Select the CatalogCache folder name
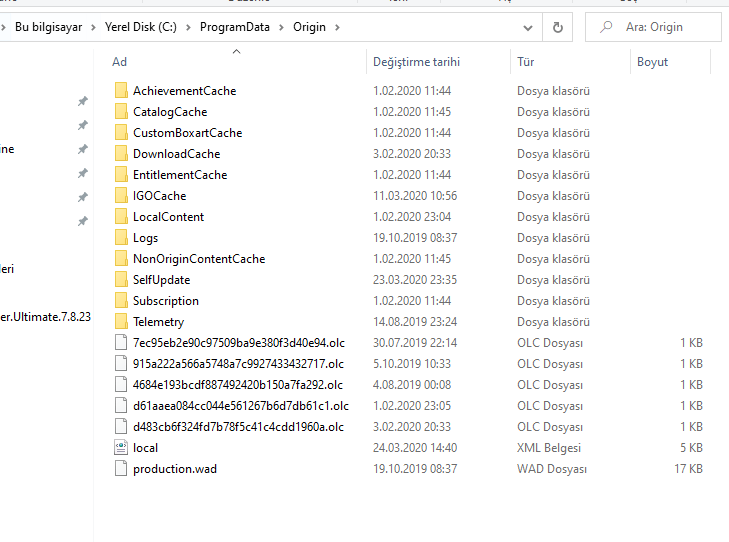Screen dimensions: 729x542 coord(170,112)
